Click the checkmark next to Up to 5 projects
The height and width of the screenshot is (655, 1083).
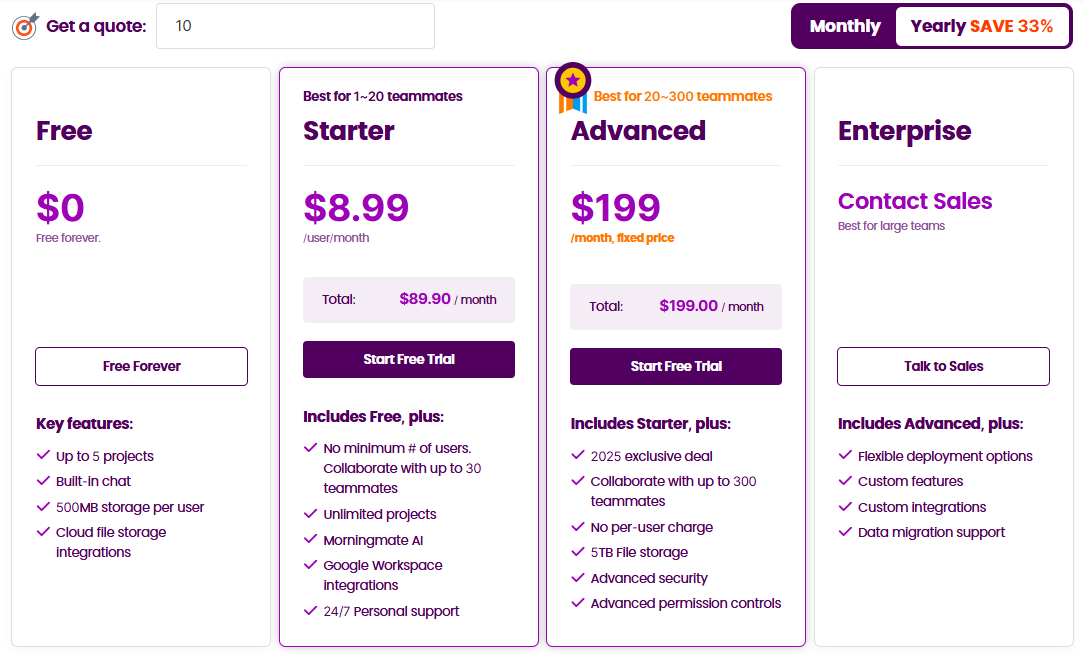pyautogui.click(x=42, y=456)
